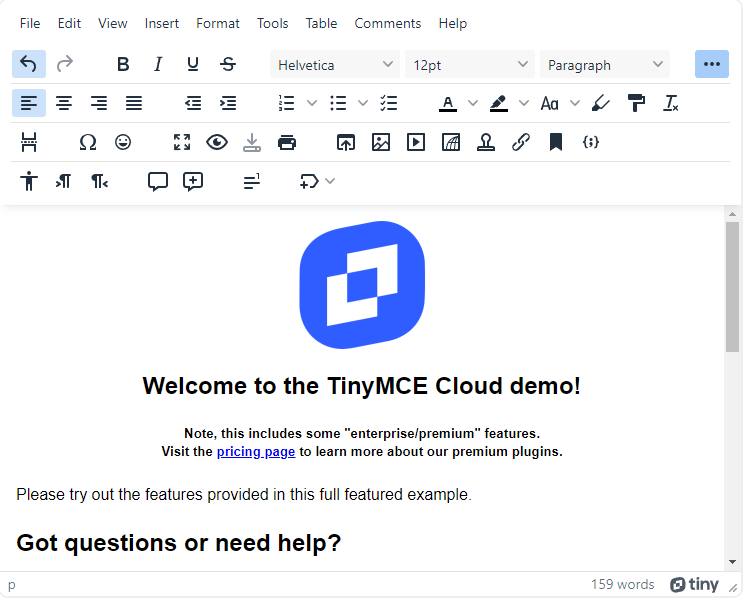Toggle fullscreen mode
Screen dimensions: 747x601
pyautogui.click(x=182, y=142)
